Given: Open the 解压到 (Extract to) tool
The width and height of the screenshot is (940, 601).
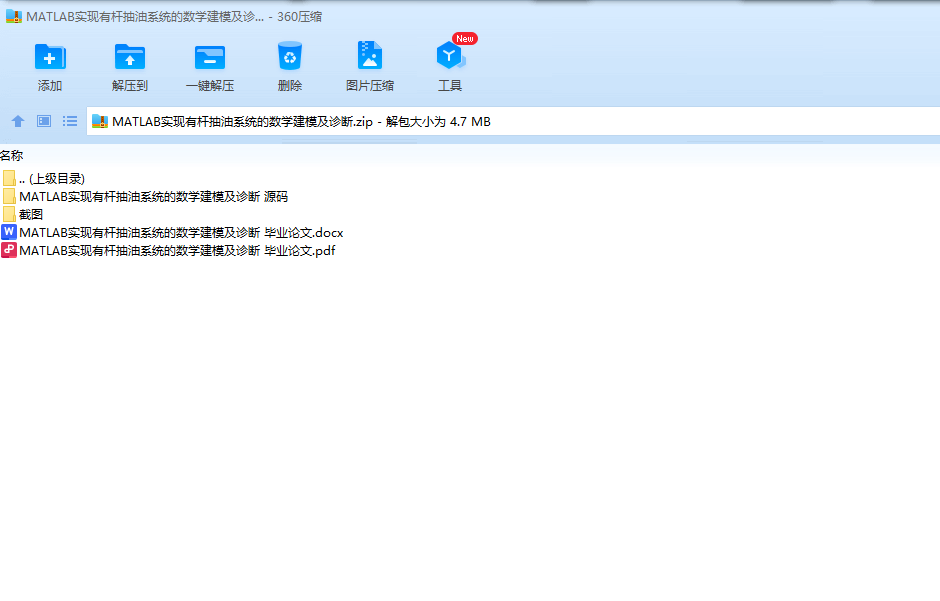Looking at the screenshot, I should click(x=129, y=58).
